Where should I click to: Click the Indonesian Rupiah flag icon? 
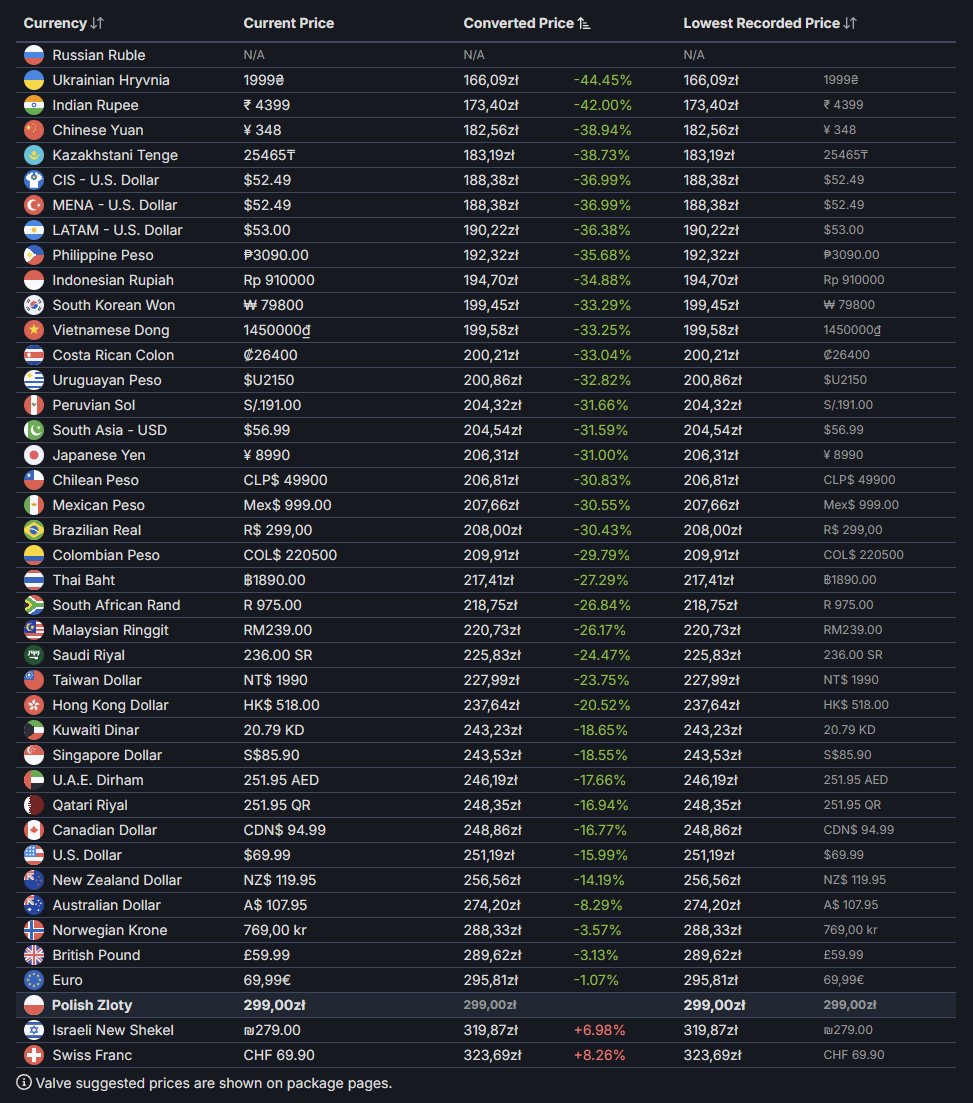[x=34, y=280]
